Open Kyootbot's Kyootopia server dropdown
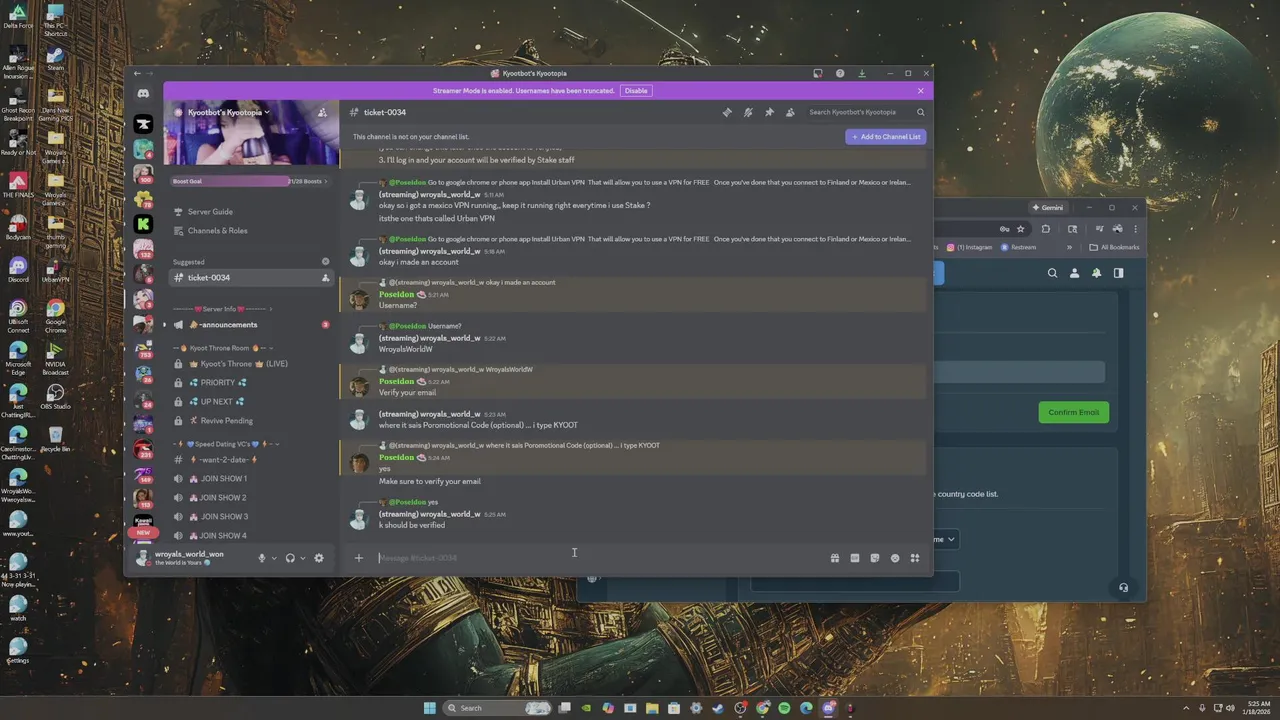Screen dimensions: 1280x720 pos(222,113)
